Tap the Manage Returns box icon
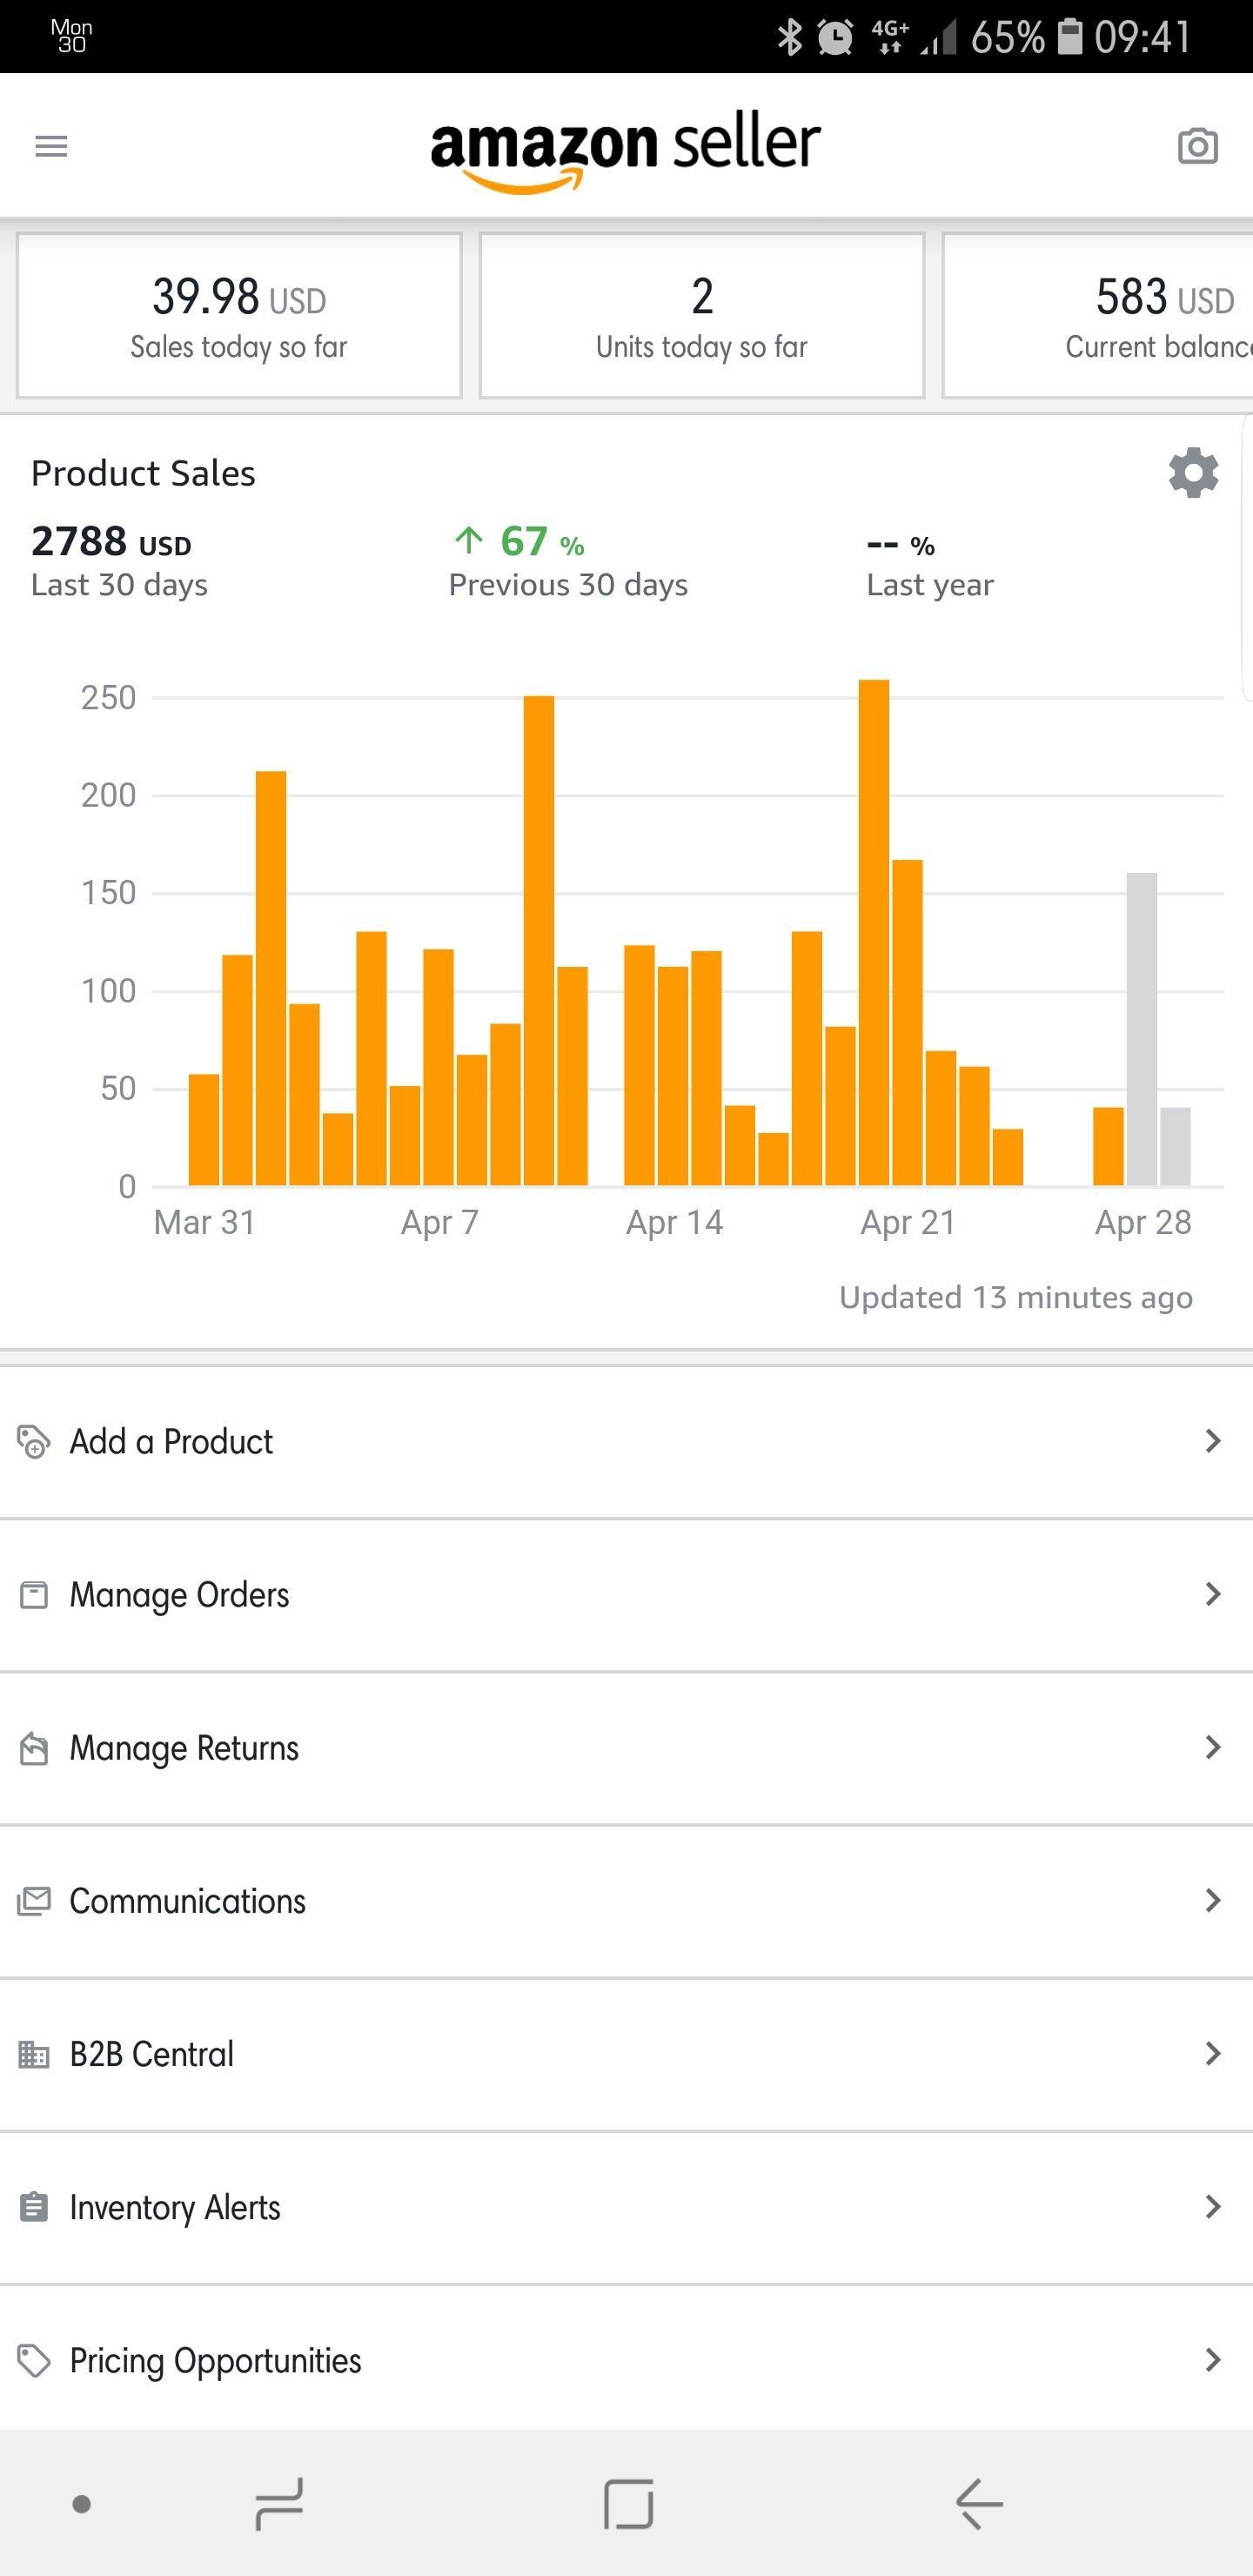 [34, 1748]
